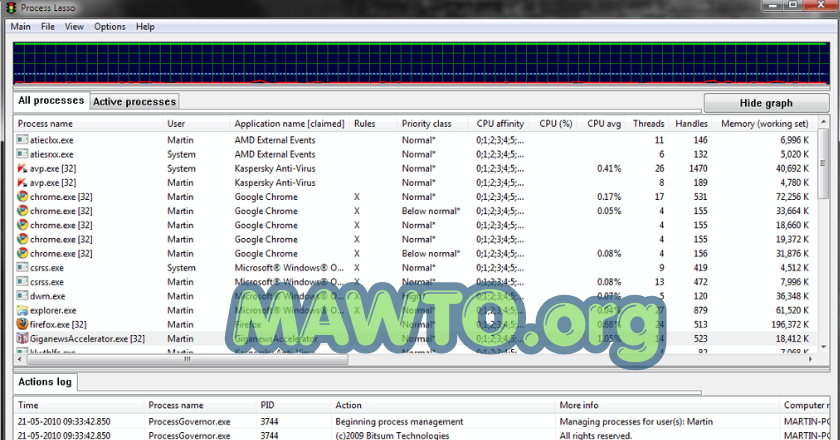Click the CPU usage graph
The image size is (840, 440).
point(421,63)
